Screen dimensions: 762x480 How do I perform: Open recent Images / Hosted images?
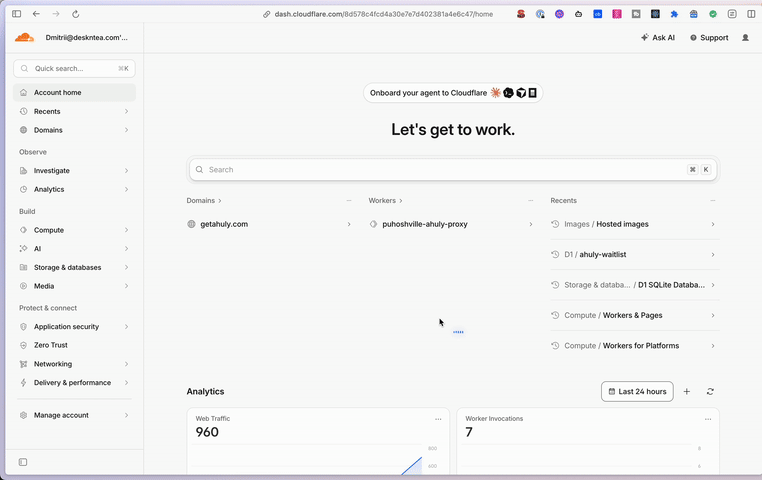pyautogui.click(x=635, y=224)
